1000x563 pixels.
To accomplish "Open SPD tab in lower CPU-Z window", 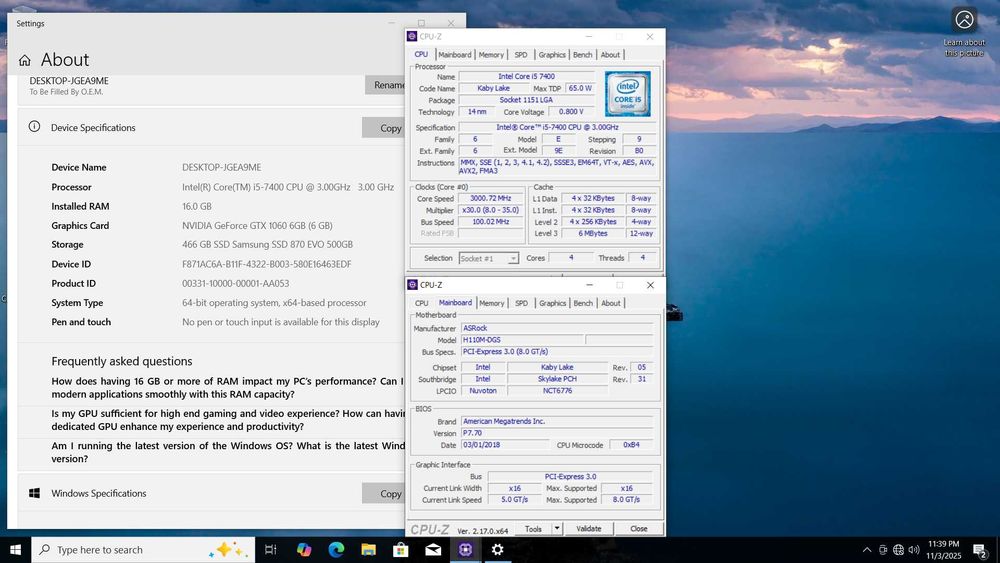I will click(522, 303).
